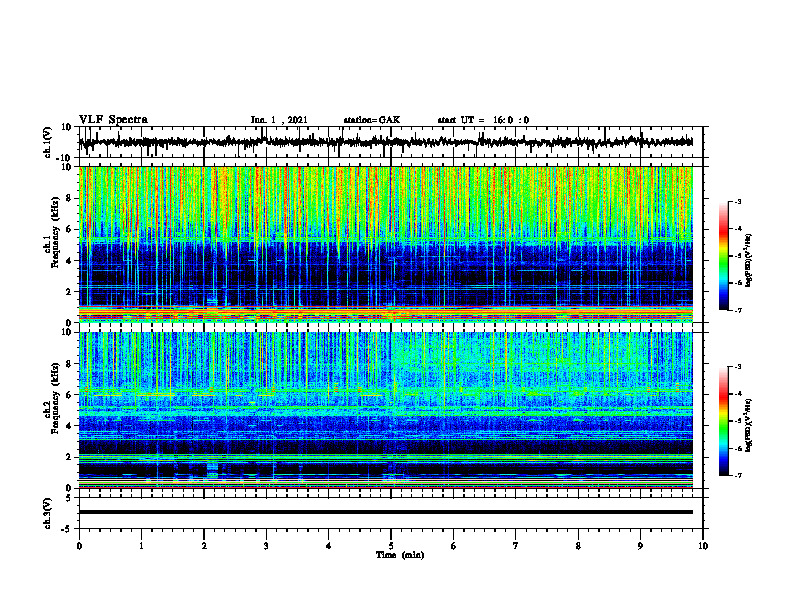Click the "ch.3(V)" axis label
Viewport: 792px width, 612px height.
[48, 513]
